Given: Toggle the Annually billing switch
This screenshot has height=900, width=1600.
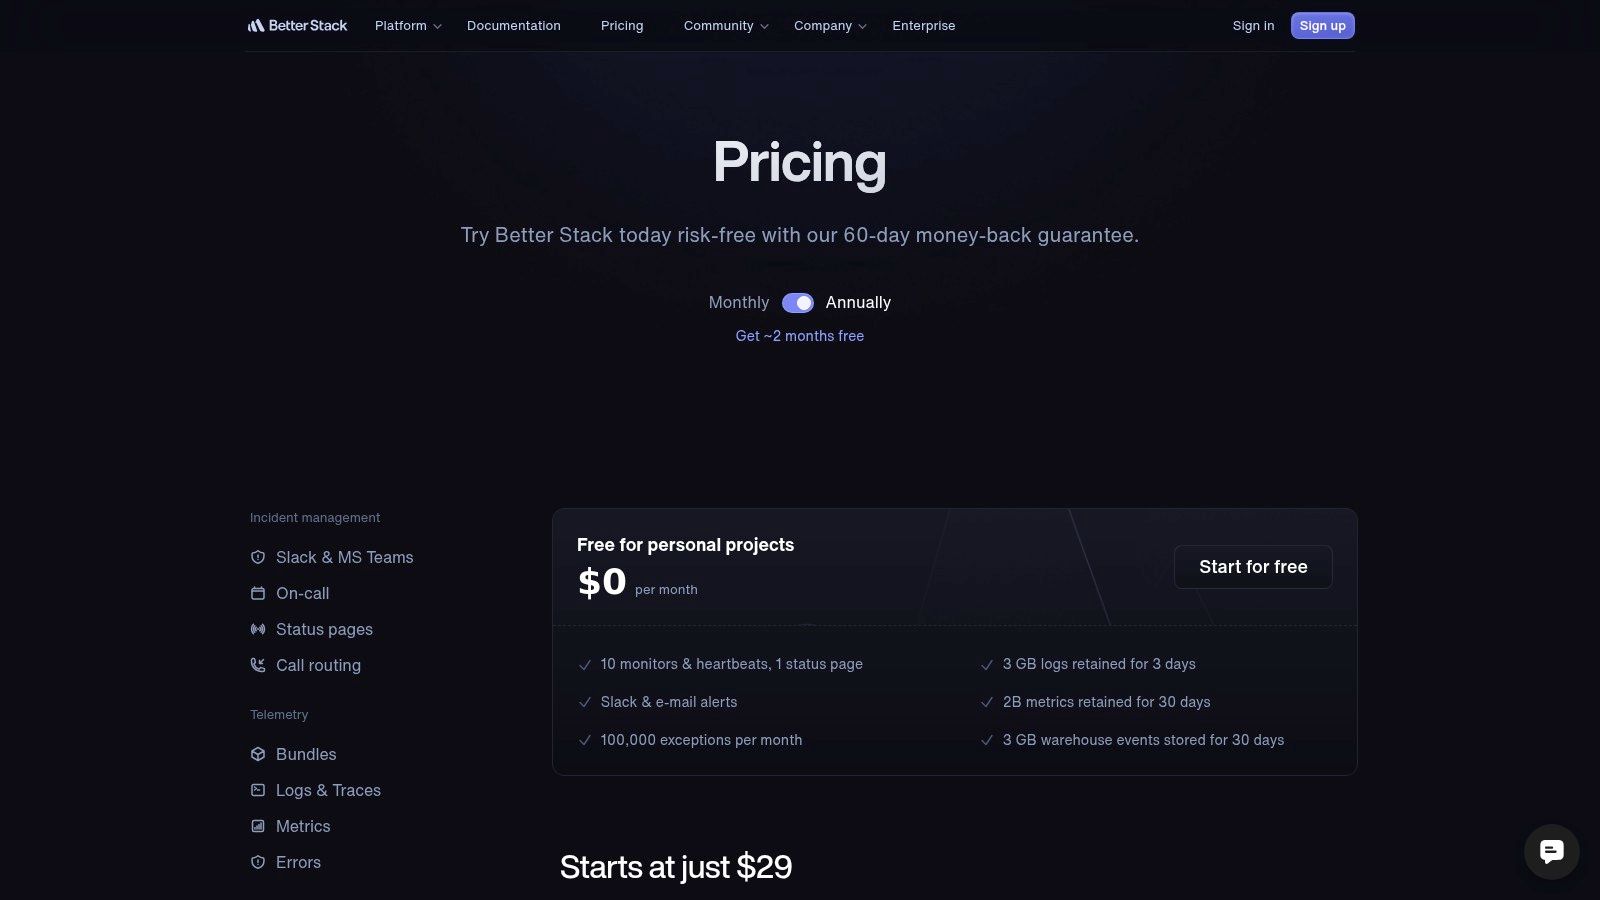Looking at the screenshot, I should pos(797,302).
